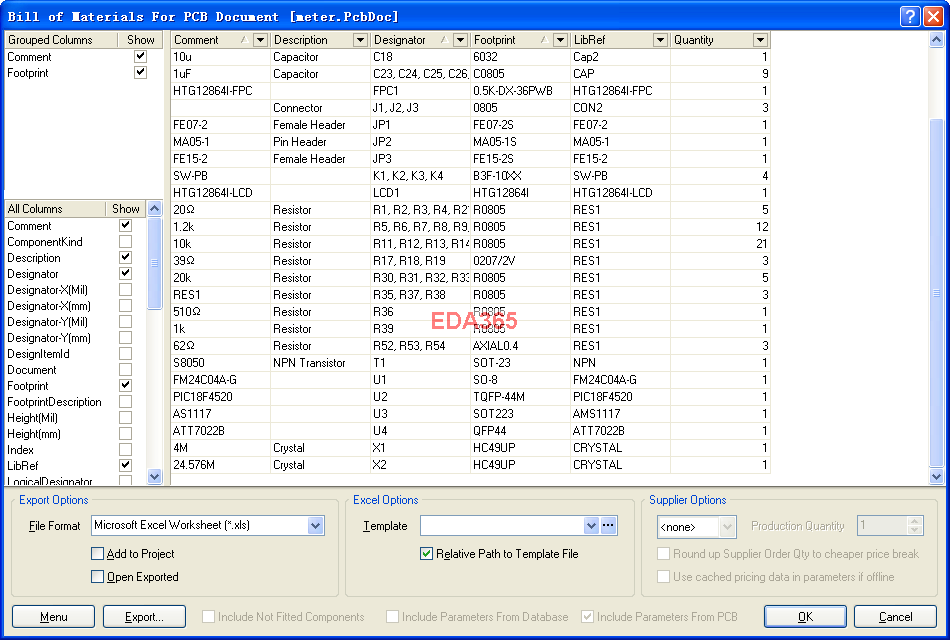
Task: Uncheck Relative Path to Template File
Action: click(427, 554)
